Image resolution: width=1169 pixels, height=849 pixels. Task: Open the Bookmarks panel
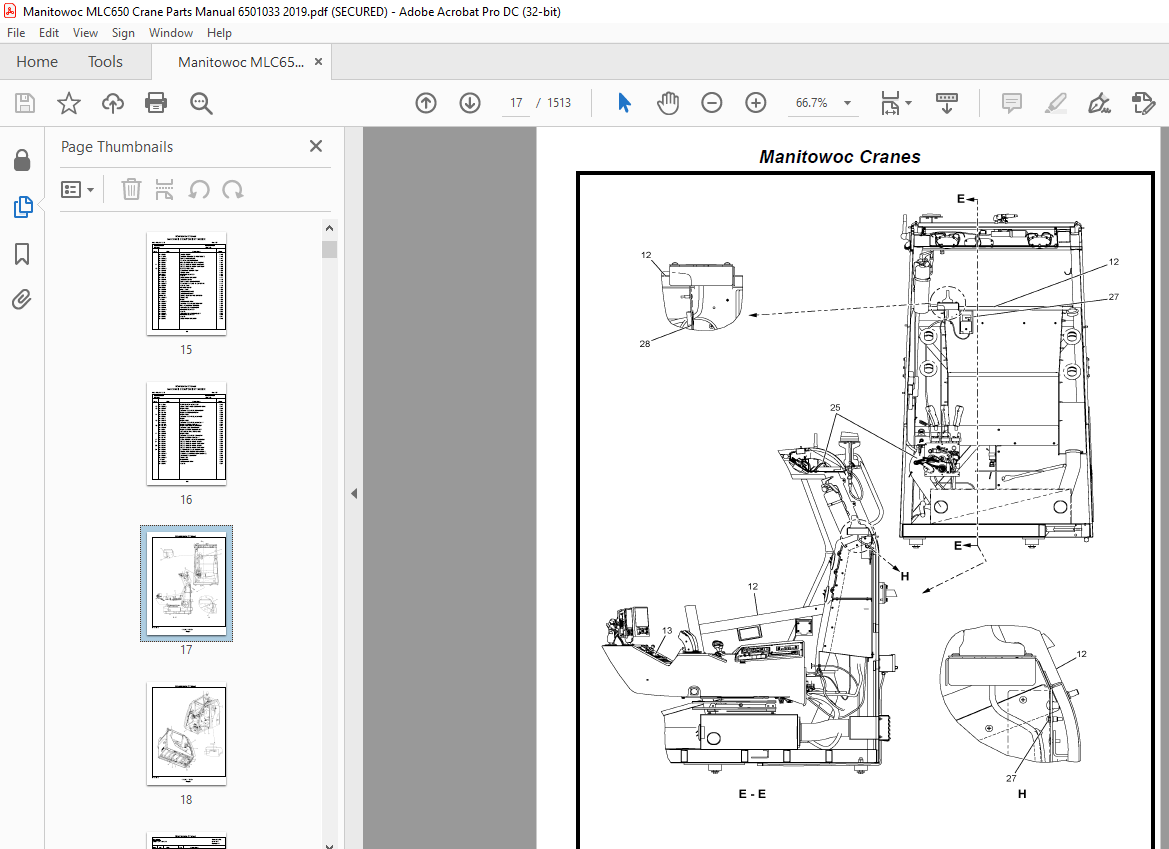22,253
